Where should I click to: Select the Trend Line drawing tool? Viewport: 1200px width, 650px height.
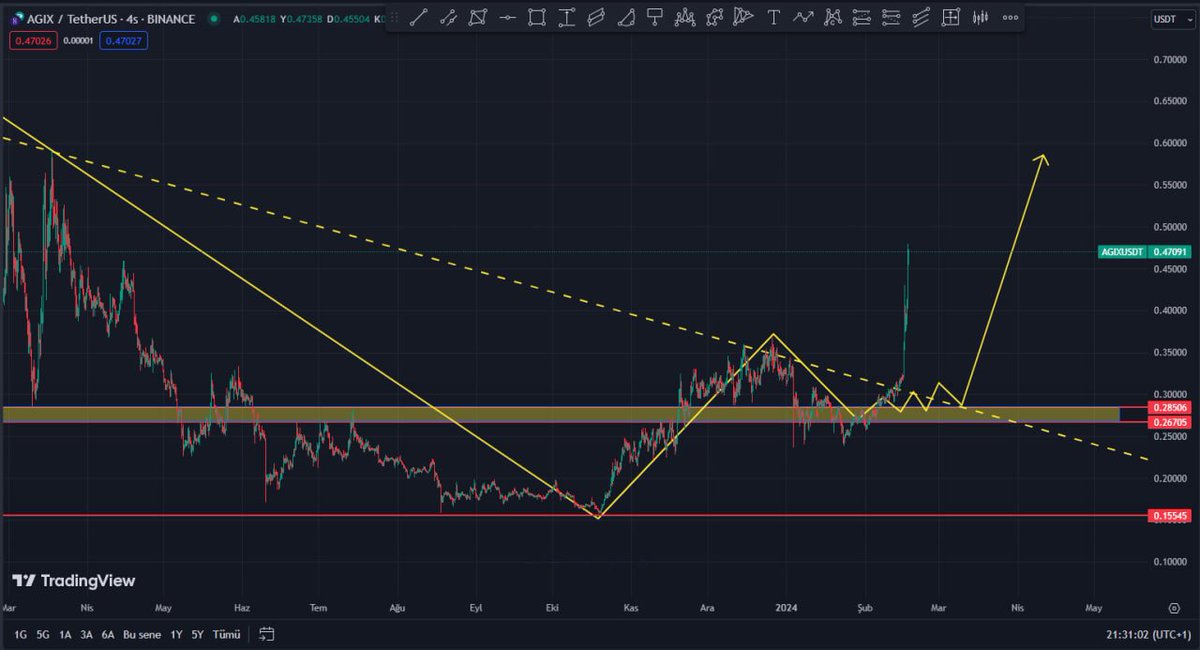pyautogui.click(x=420, y=17)
